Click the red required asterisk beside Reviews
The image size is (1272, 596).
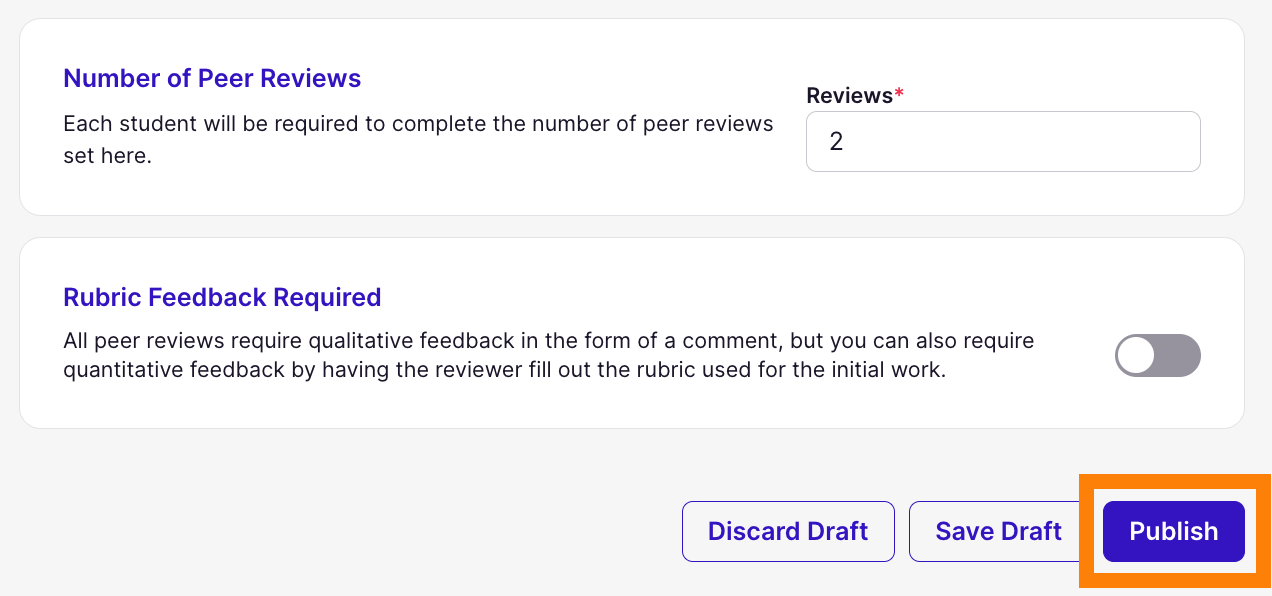pyautogui.click(x=899, y=93)
